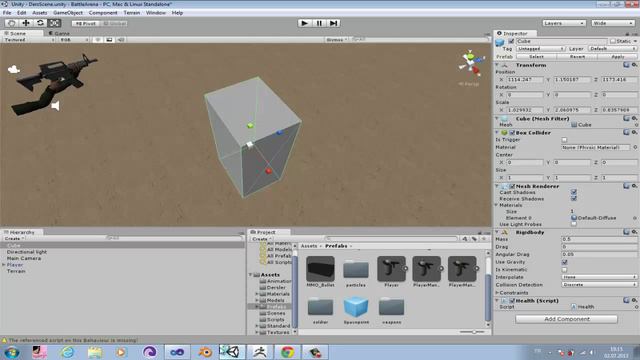Open the Collision Detection dropdown
Image resolution: width=640 pixels, height=360 pixels.
599,284
